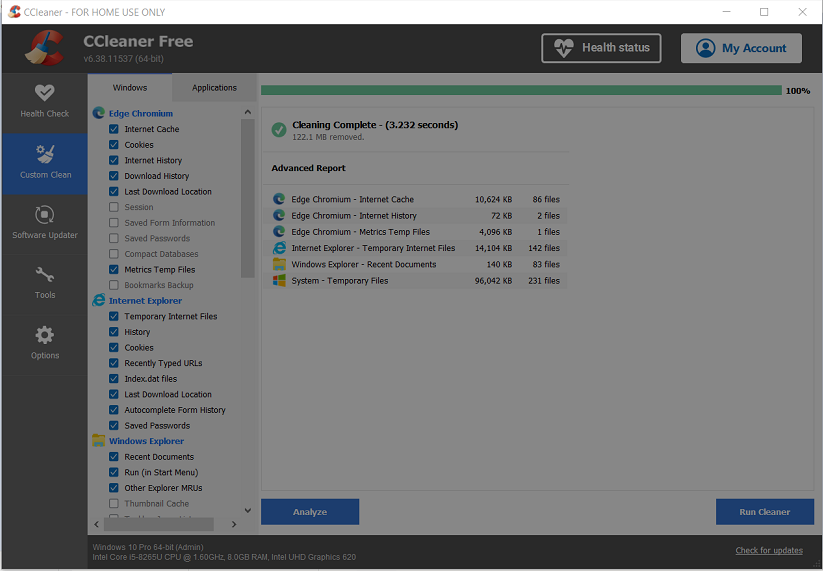Click Windows icon beside System Temporary Files row
The width and height of the screenshot is (823, 571).
(x=279, y=280)
